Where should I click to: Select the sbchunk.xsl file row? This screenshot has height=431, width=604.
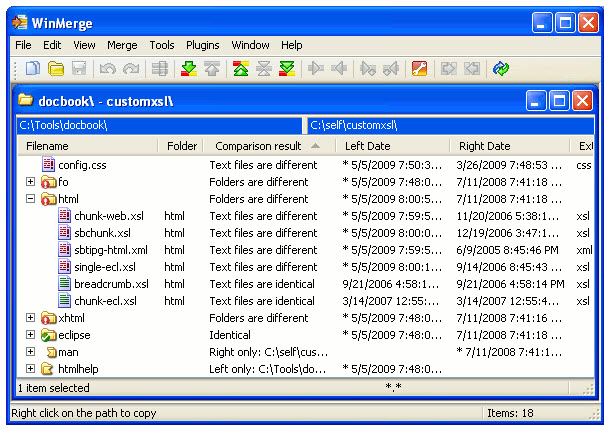point(305,233)
